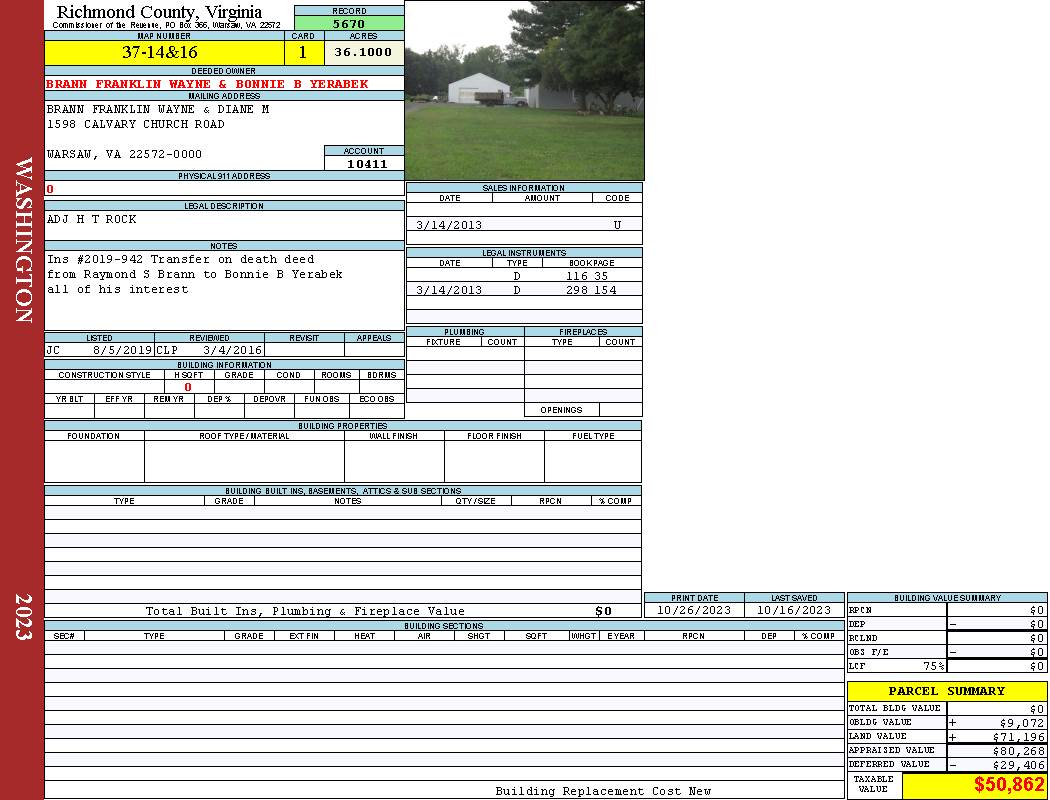Screen dimensions: 1050x800
Task: Click OBLDG value $9,072
Action: click(1022, 723)
